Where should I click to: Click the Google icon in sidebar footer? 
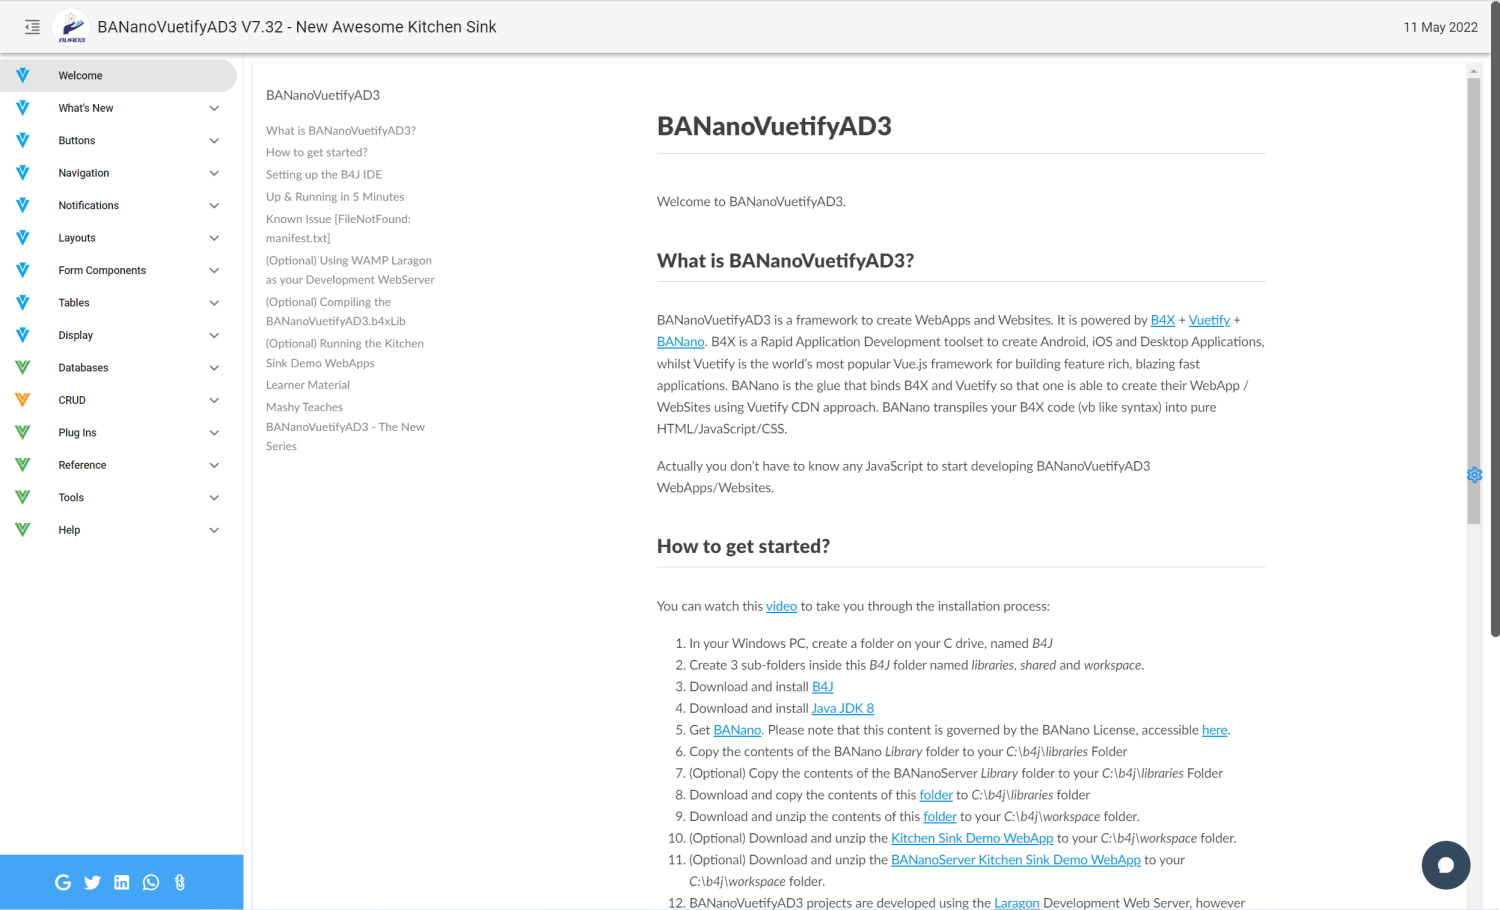(x=63, y=882)
